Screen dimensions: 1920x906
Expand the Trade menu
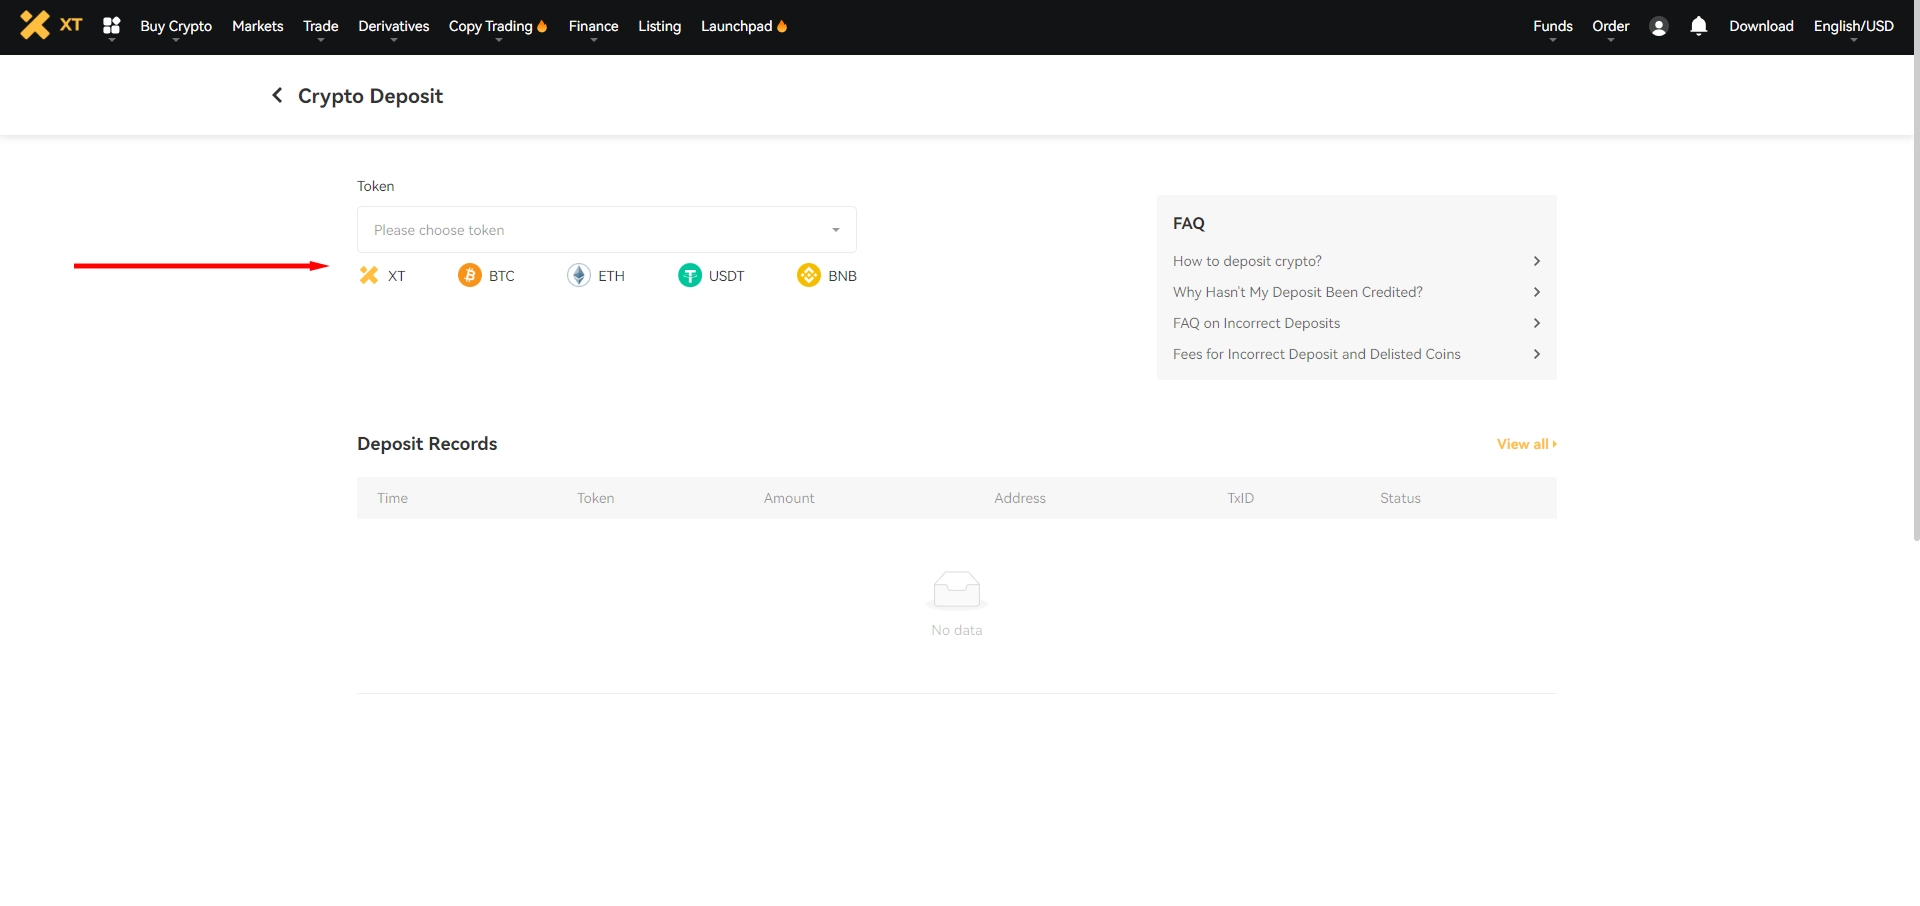coord(321,26)
